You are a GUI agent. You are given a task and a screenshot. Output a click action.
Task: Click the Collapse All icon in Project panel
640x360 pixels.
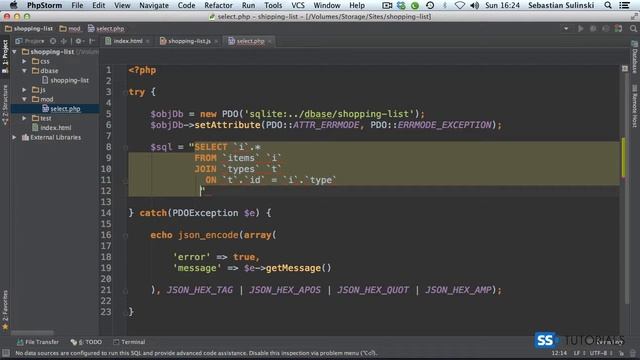point(64,41)
